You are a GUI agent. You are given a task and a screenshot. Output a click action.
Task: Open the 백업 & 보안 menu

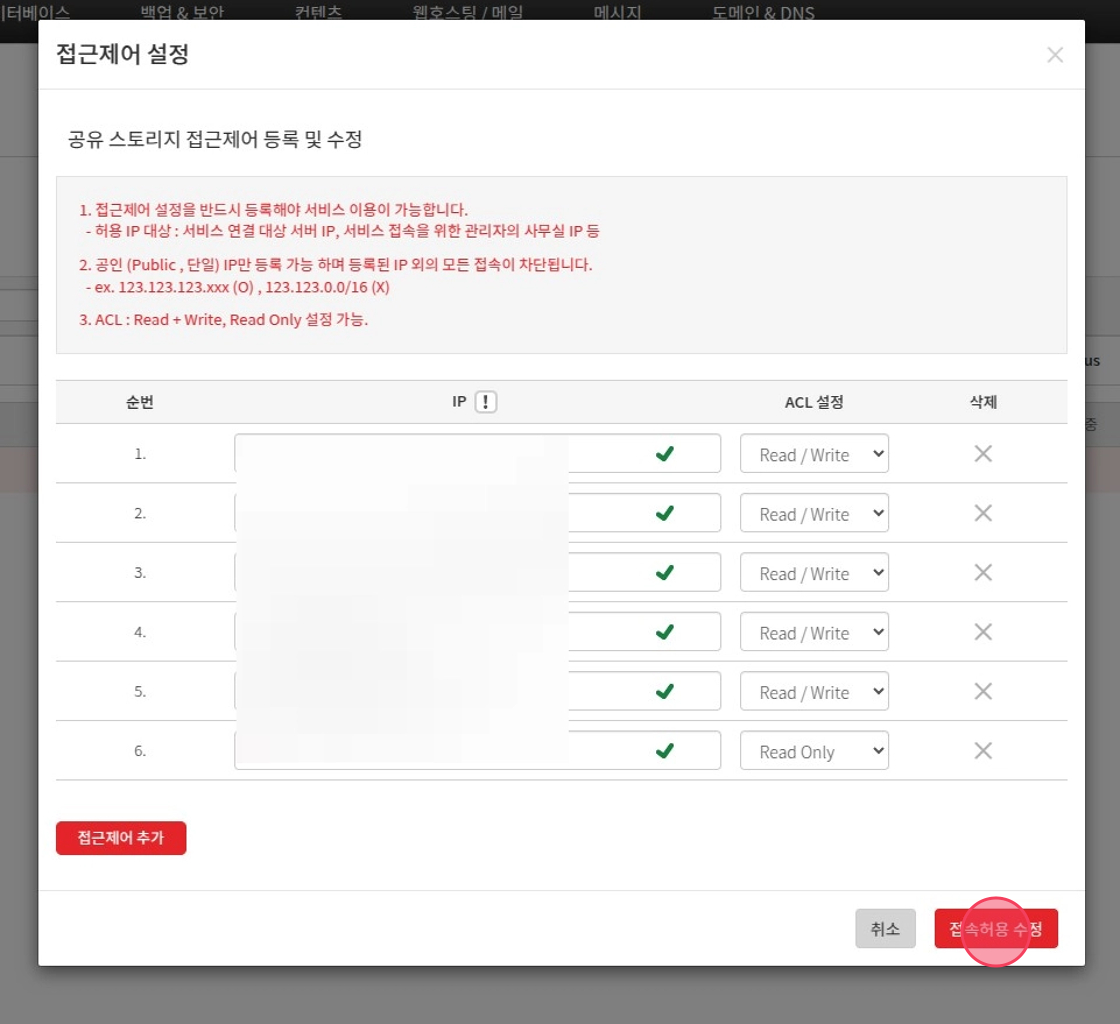[x=182, y=12]
